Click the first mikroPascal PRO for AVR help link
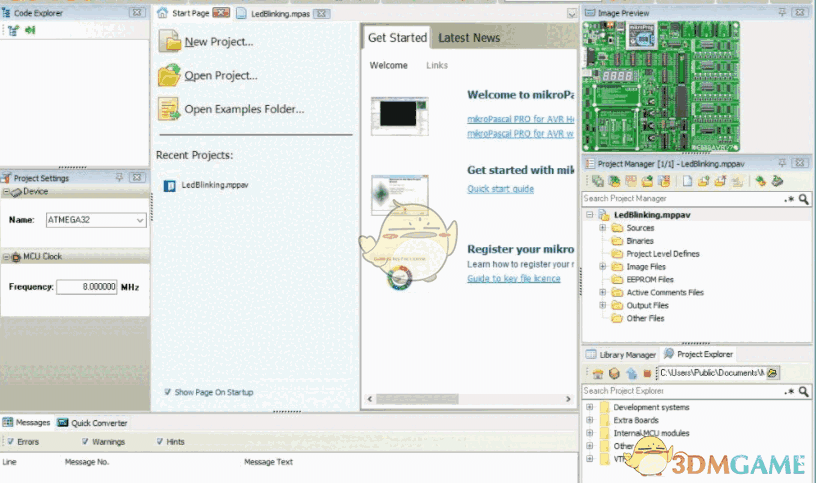This screenshot has width=816, height=483. pyautogui.click(x=520, y=119)
